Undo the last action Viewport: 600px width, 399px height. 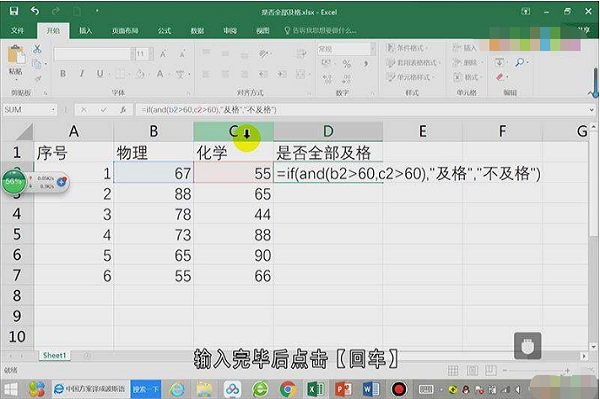(x=35, y=11)
